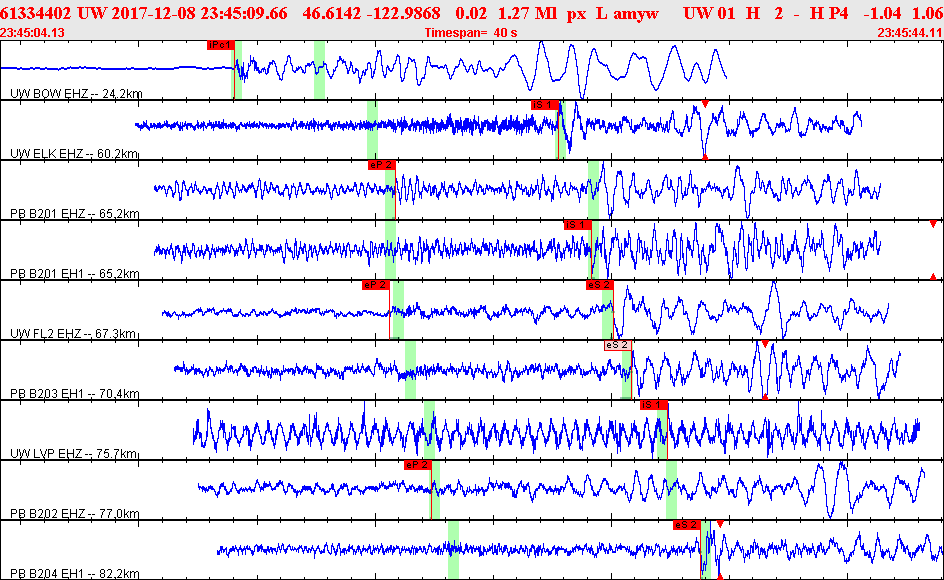944x580 pixels.
Task: Select station label PB B201 EHZ -- 65.2km
Action: (x=75, y=213)
